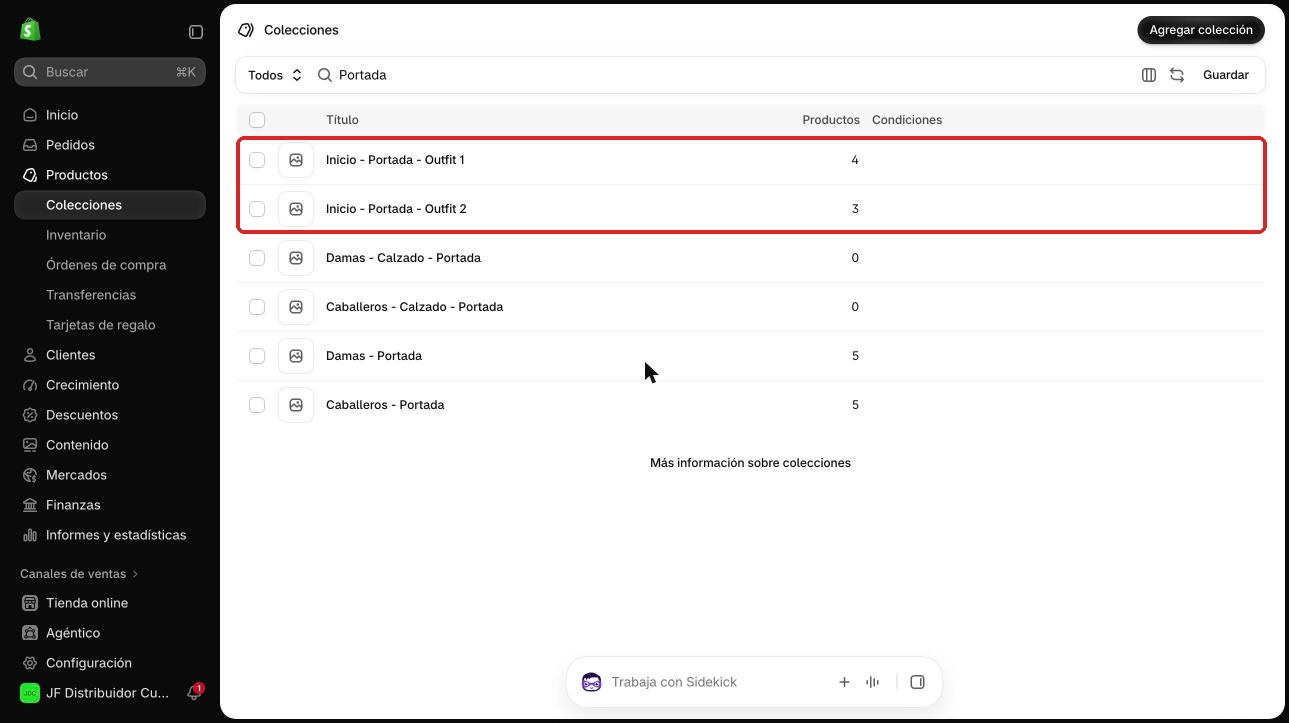Click the notifications bell icon
Screen dimensions: 1289x723
(194, 693)
